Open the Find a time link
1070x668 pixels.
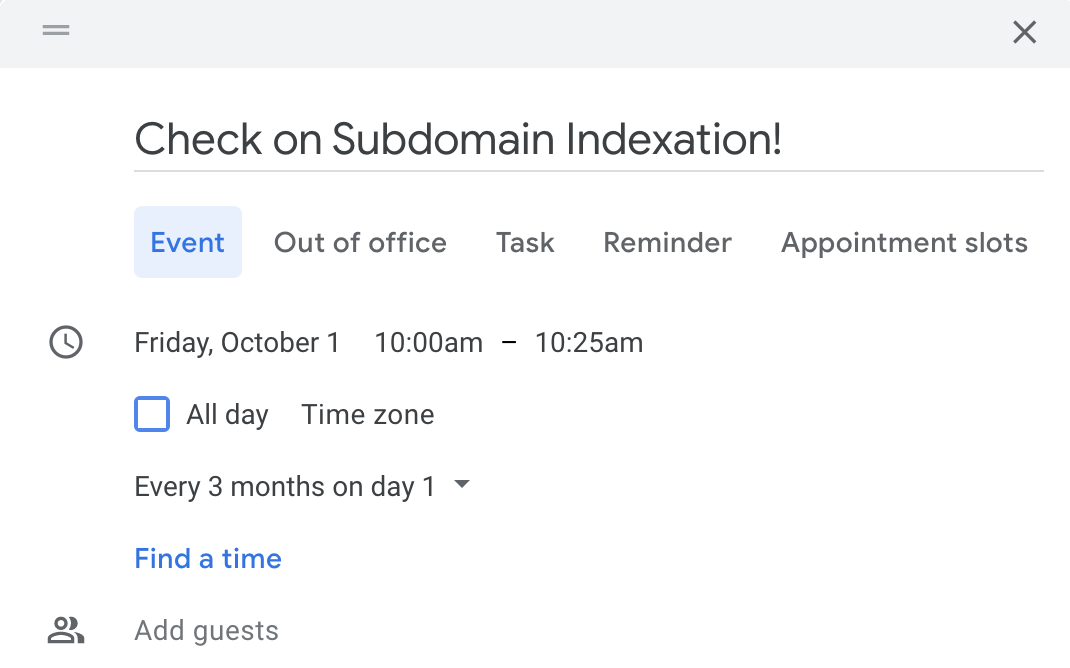208,559
